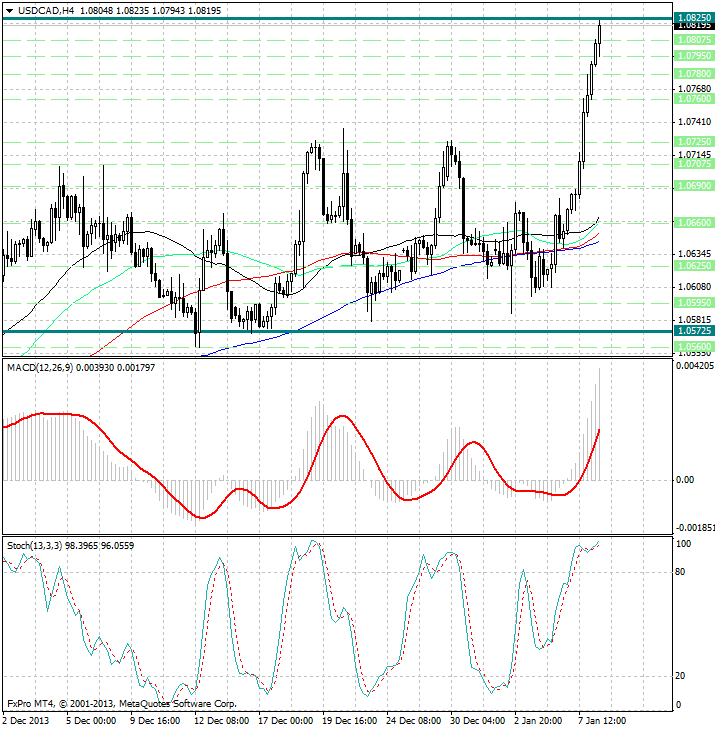Click the 2 Dec 2013 date label
Viewport: 715px width, 729px height.
tap(28, 720)
